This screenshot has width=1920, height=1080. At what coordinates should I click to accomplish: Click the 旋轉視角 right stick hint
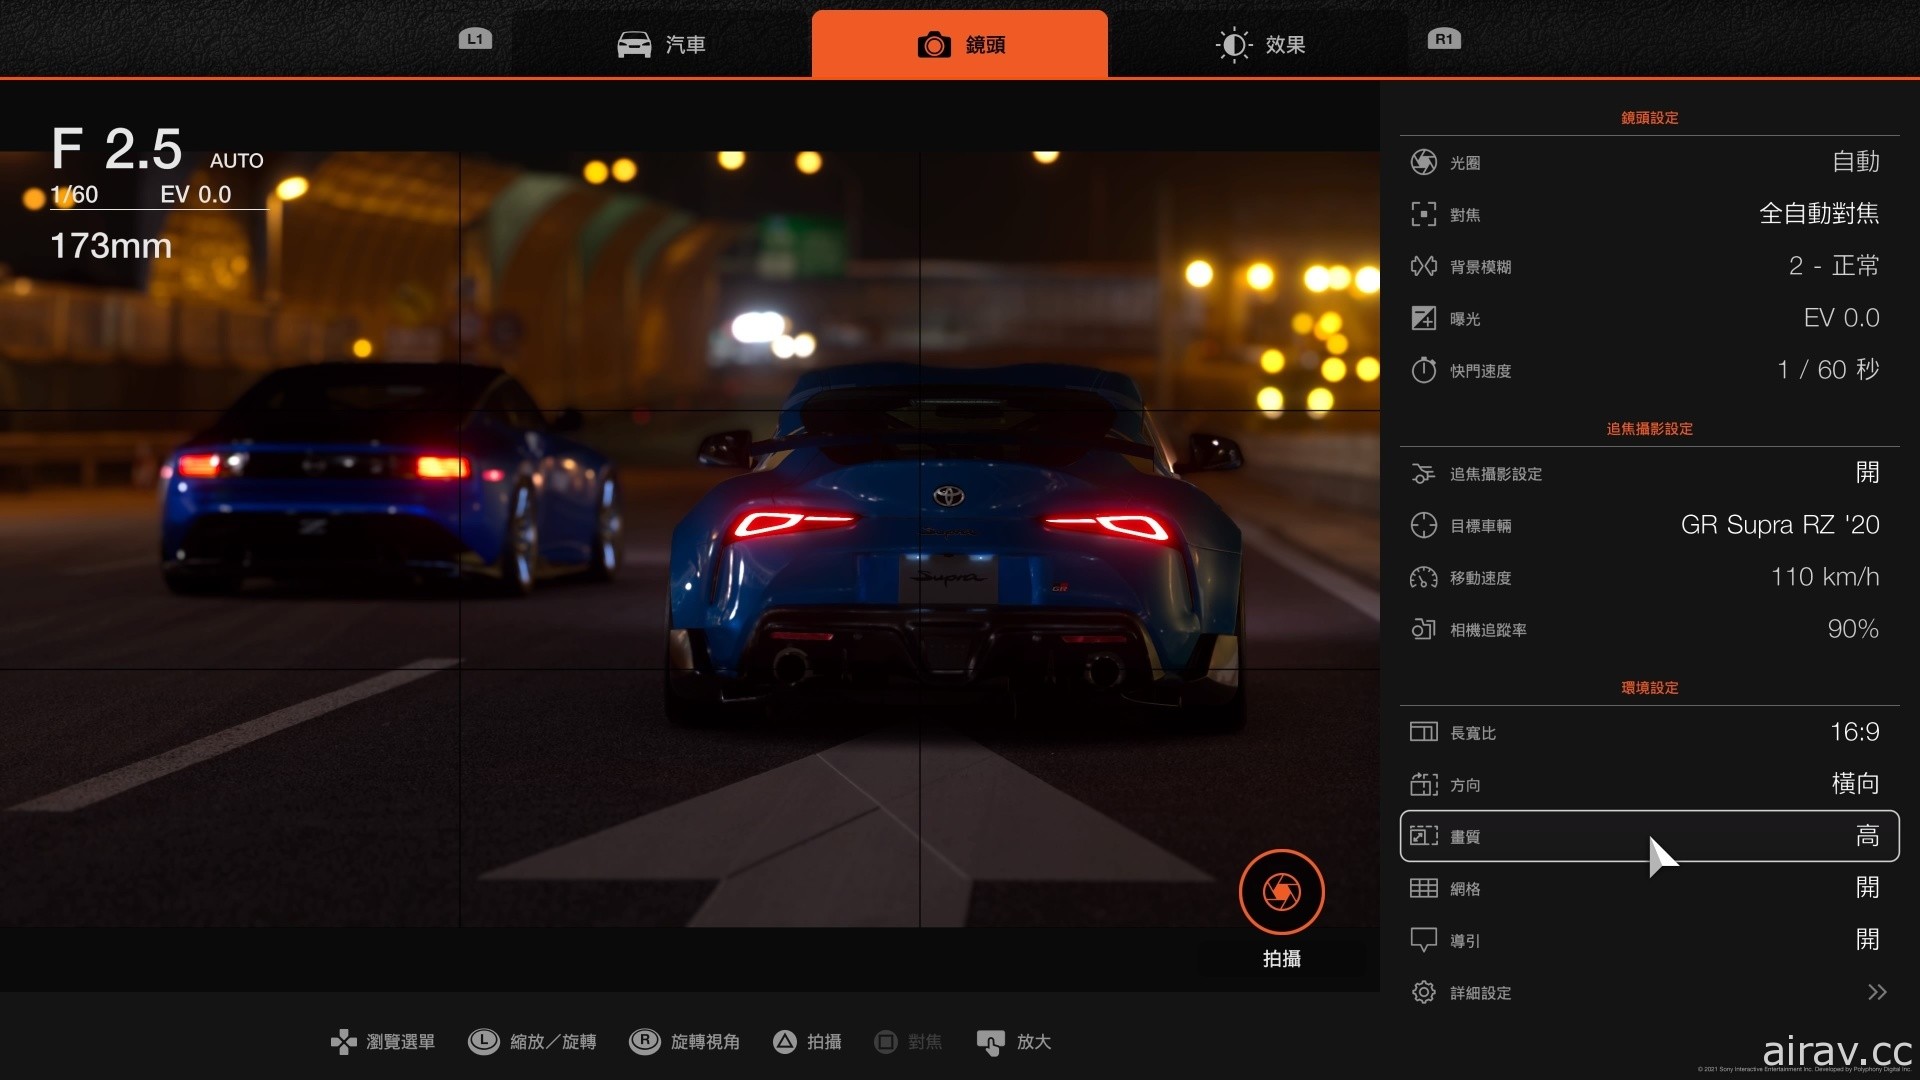[685, 1042]
